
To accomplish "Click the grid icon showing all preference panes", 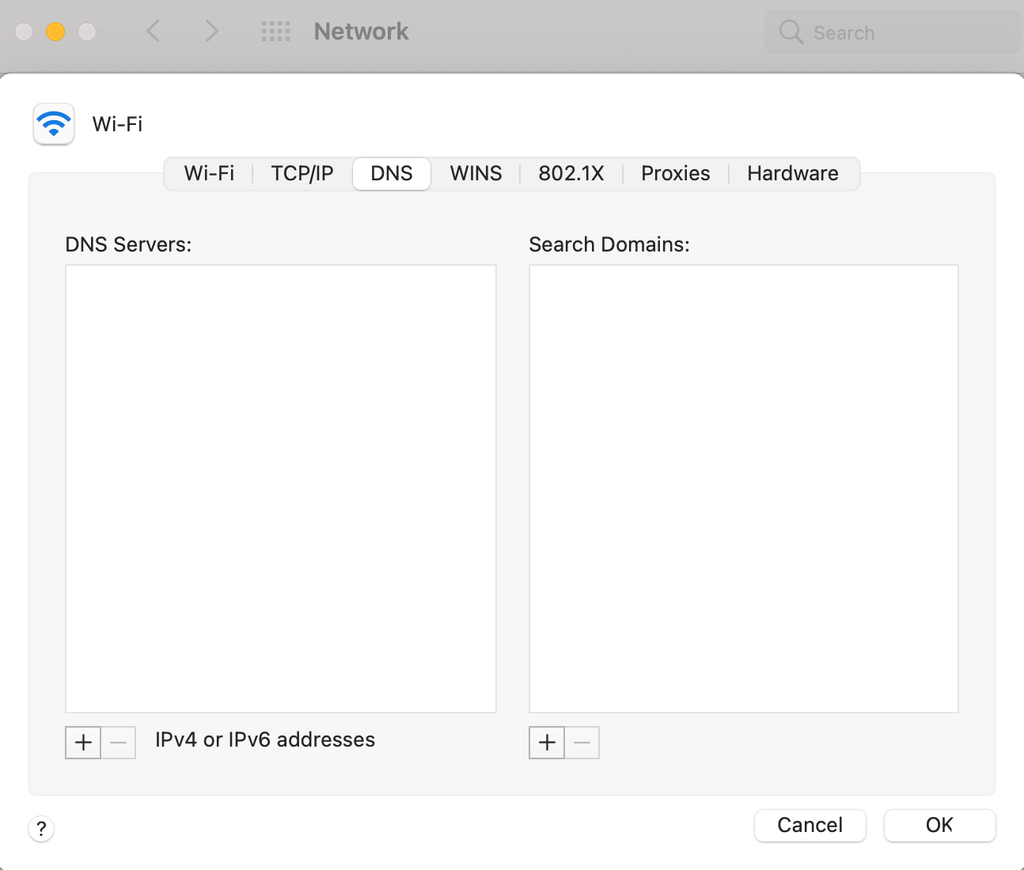I will pyautogui.click(x=274, y=31).
